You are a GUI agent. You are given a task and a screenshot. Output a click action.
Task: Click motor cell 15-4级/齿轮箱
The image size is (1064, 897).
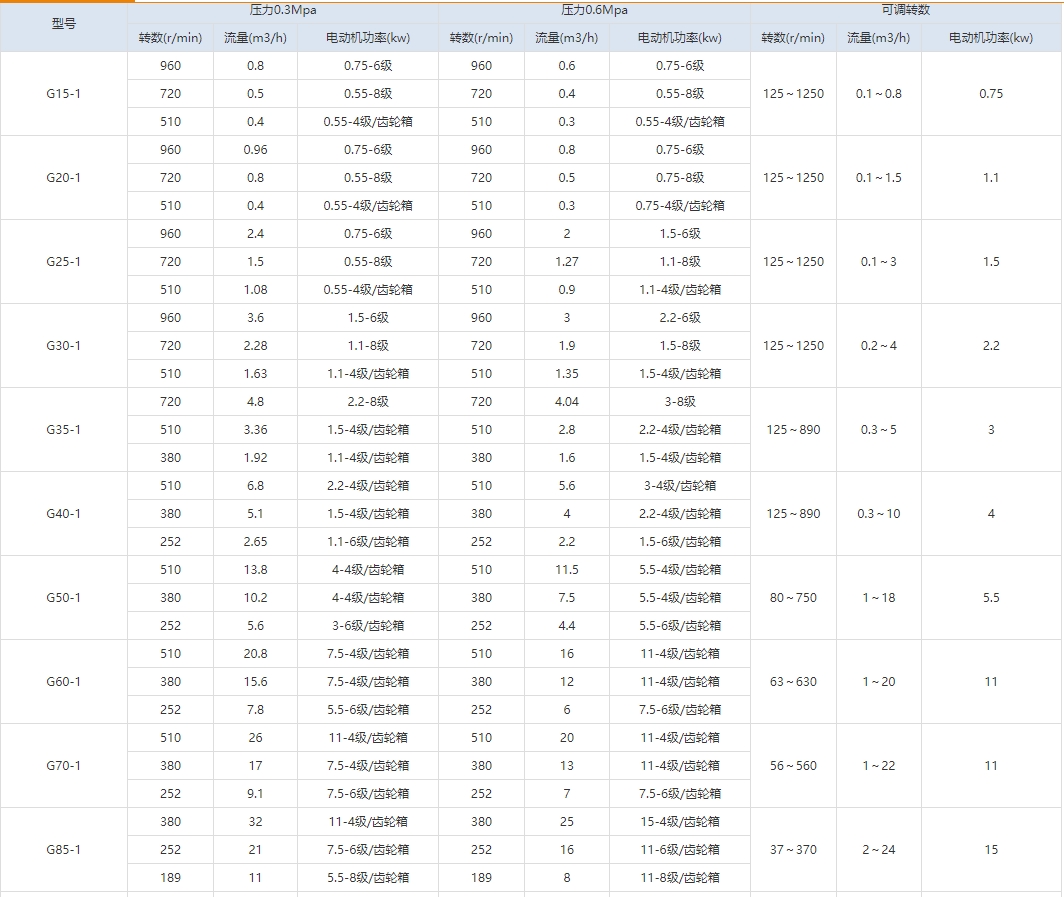click(680, 822)
